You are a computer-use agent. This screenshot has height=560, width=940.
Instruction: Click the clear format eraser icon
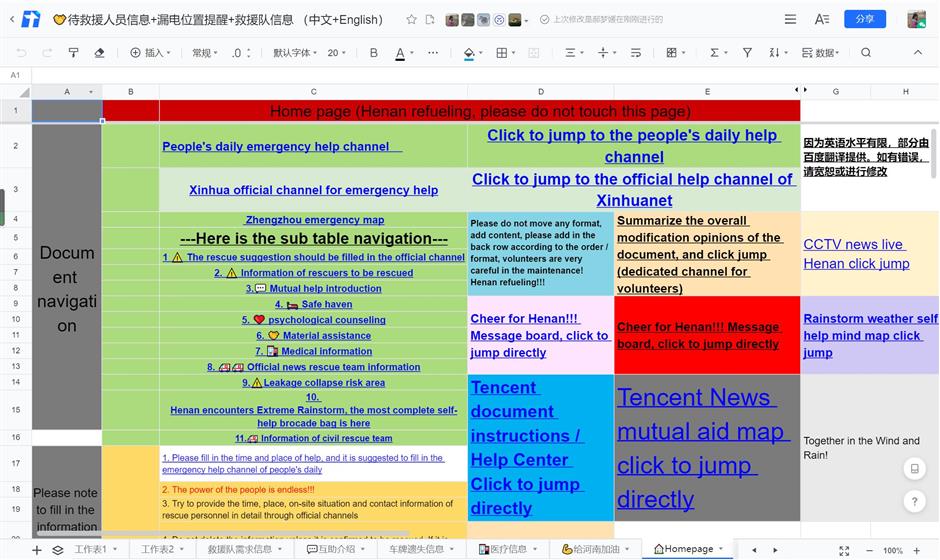pyautogui.click(x=99, y=53)
